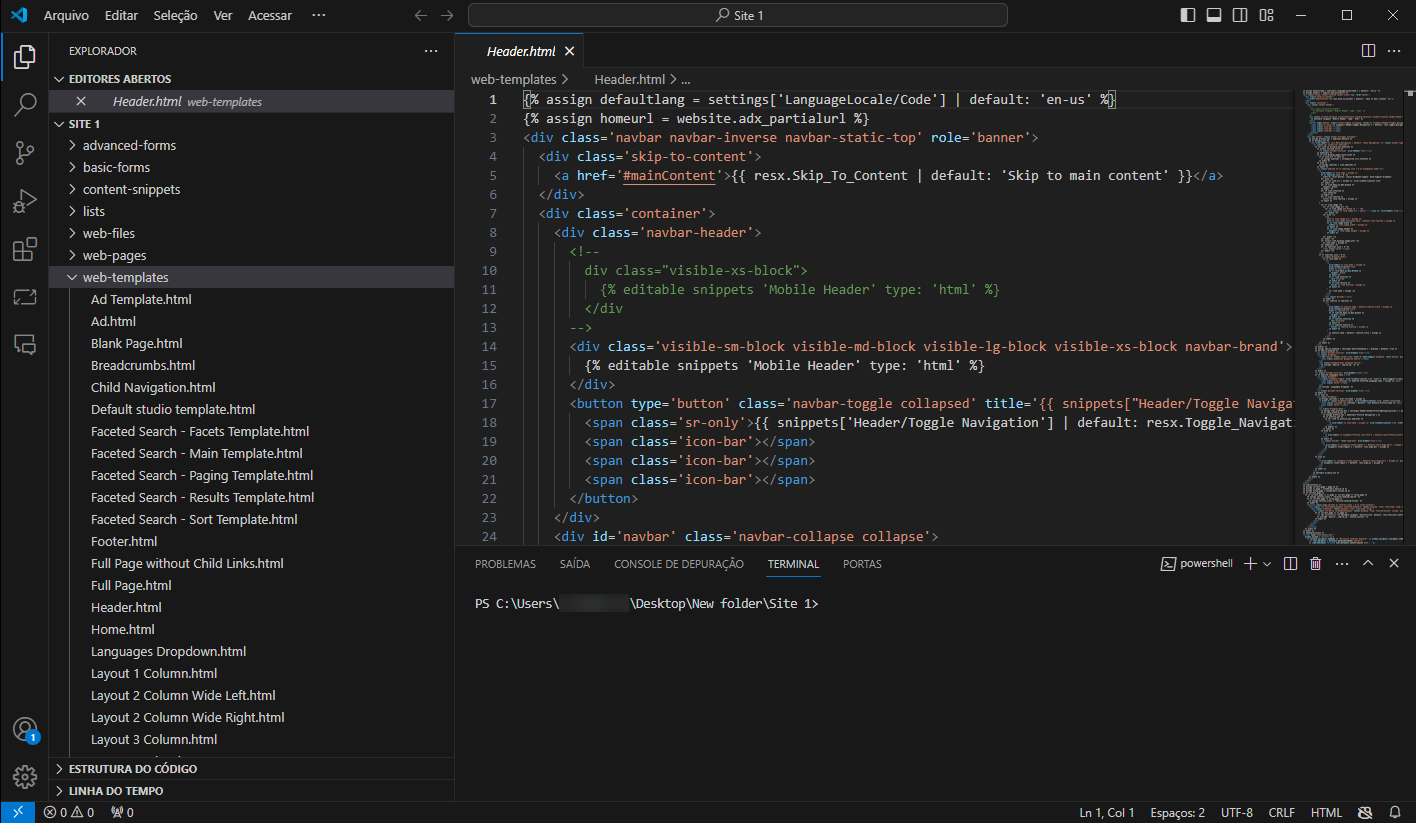Open errors and warnings count in status bar
The width and height of the screenshot is (1416, 823).
(68, 812)
